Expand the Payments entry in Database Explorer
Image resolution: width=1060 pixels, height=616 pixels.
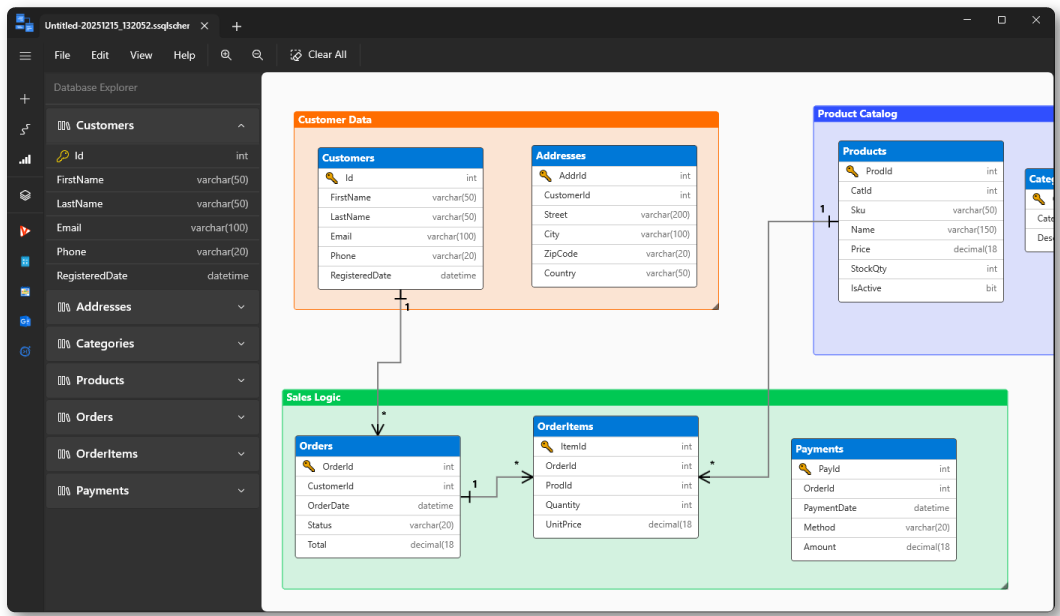tap(240, 490)
